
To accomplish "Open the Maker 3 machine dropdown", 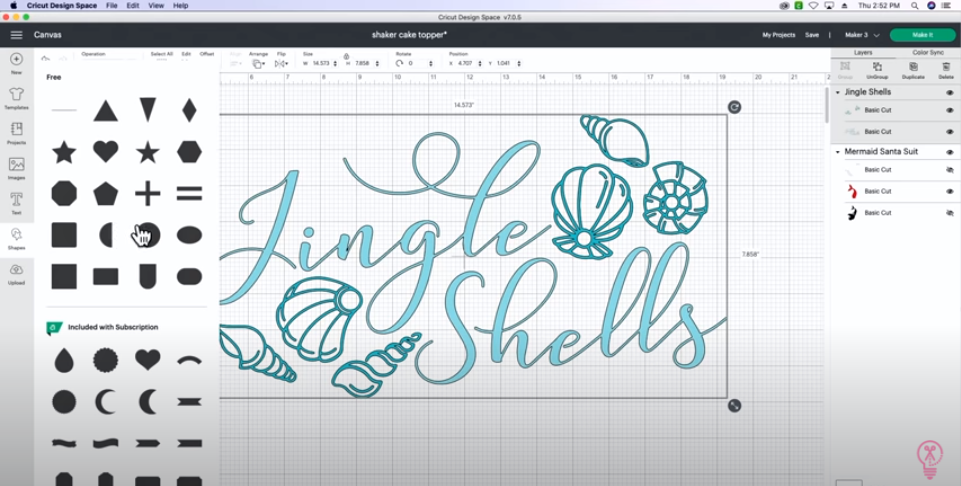I will click(862, 35).
